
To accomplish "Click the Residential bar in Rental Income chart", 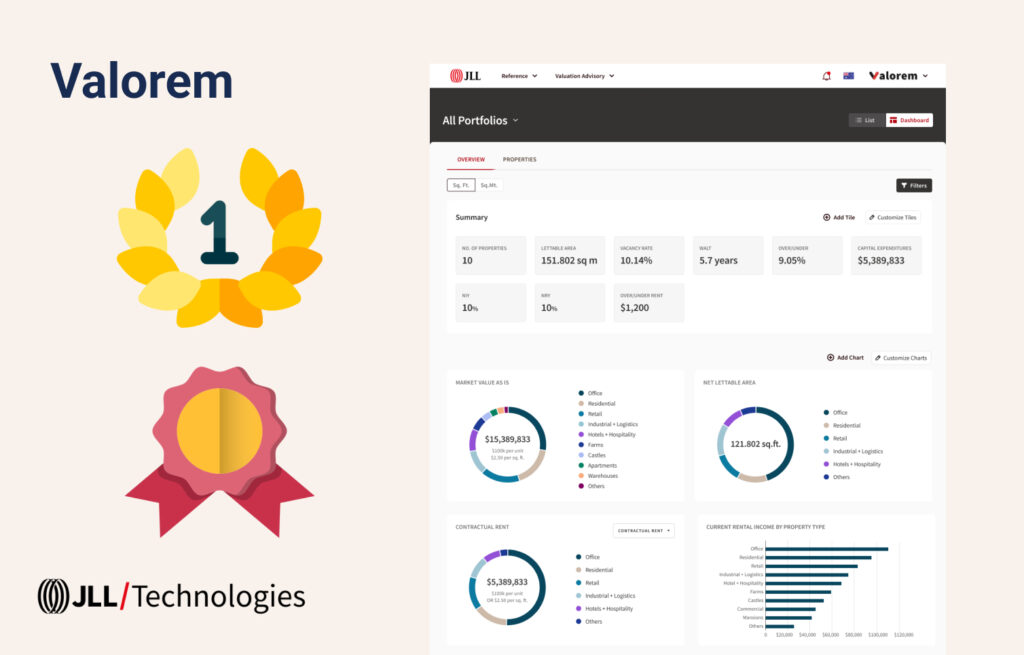I will click(x=818, y=558).
